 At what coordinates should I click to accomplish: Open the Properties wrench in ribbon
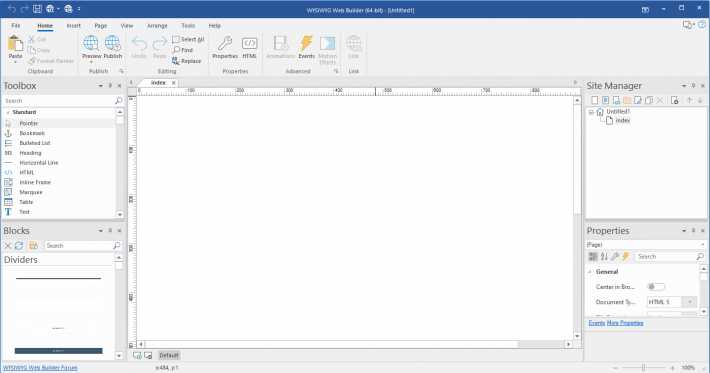(x=225, y=43)
